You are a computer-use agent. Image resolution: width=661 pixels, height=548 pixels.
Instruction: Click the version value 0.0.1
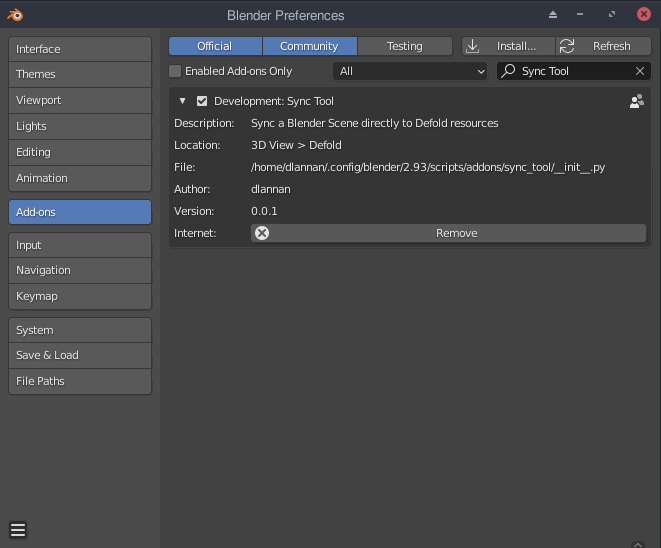tap(264, 211)
